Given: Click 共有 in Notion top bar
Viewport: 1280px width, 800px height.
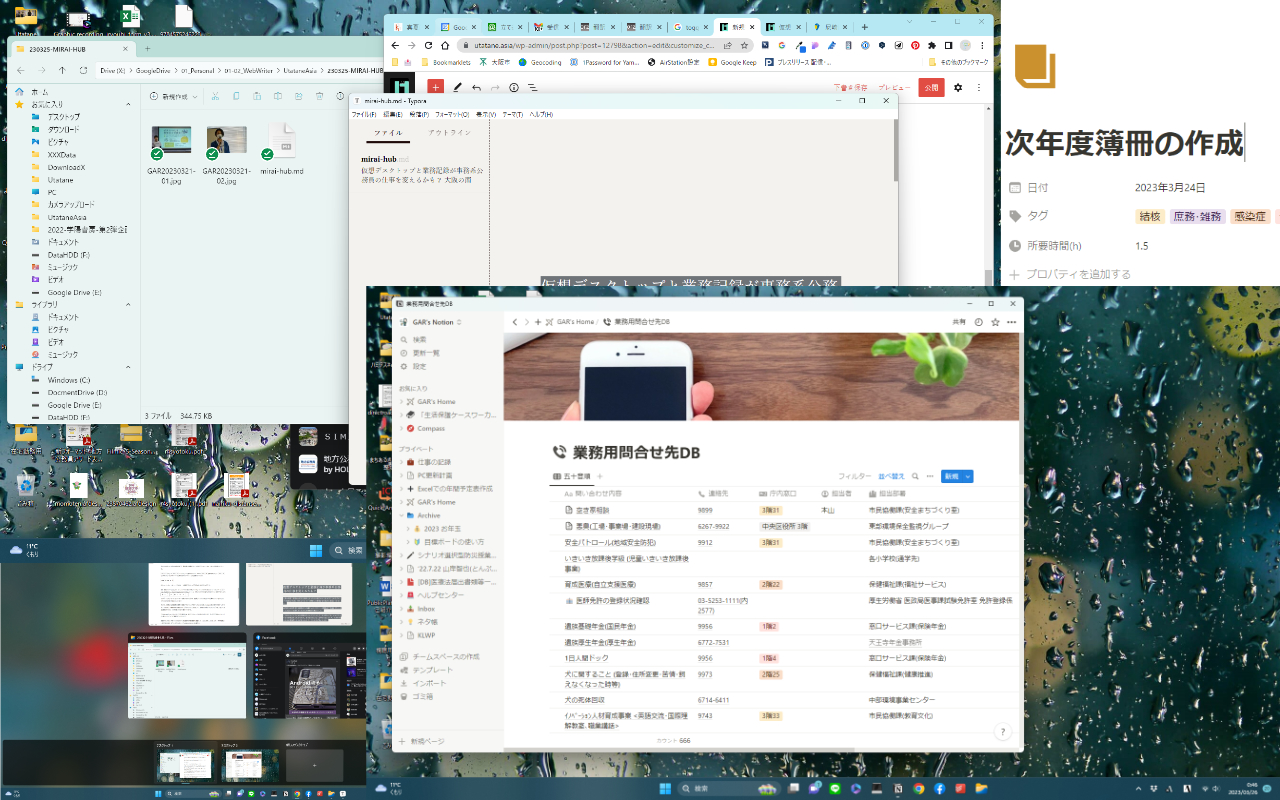Looking at the screenshot, I should [x=959, y=322].
